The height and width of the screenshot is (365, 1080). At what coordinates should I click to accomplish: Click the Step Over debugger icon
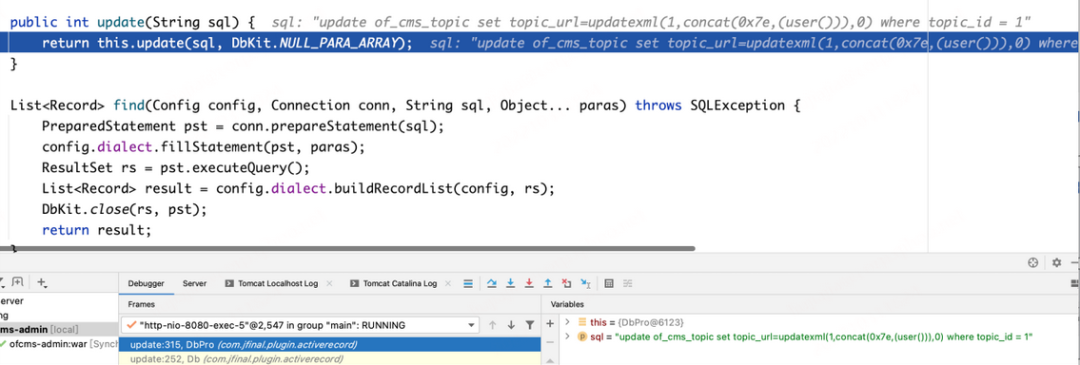(492, 283)
